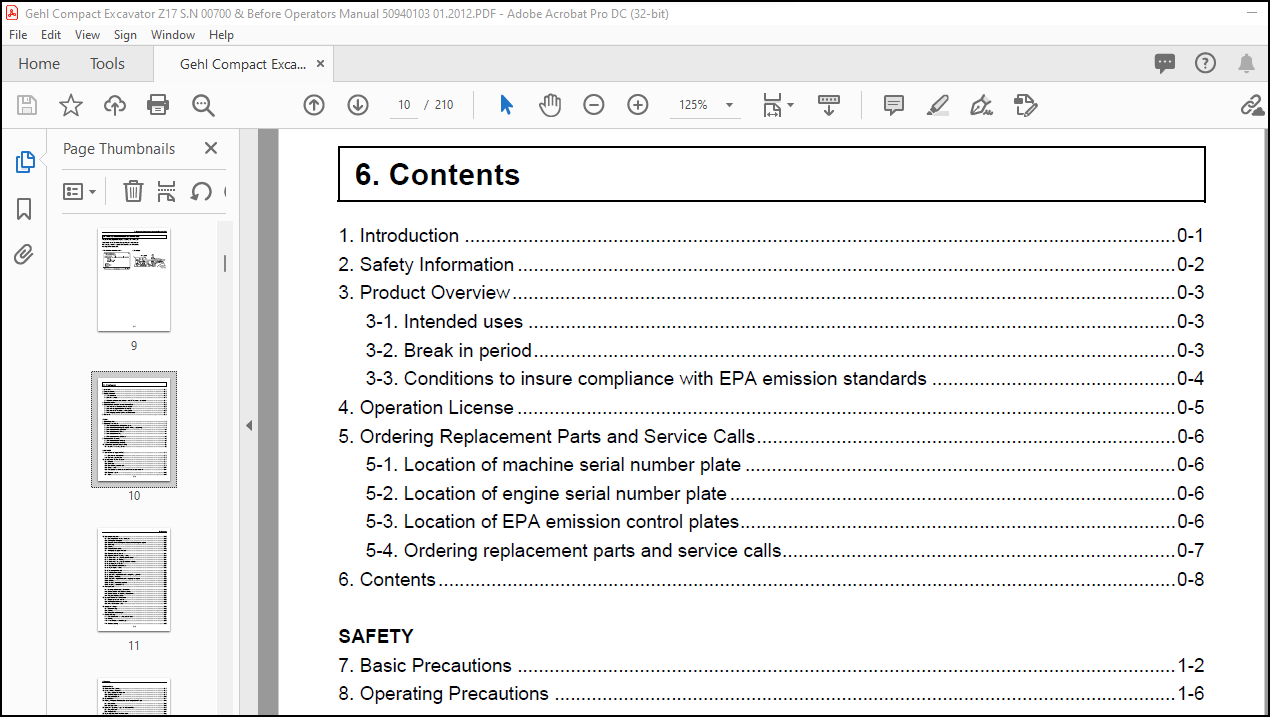Open the Sign menu

[125, 34]
